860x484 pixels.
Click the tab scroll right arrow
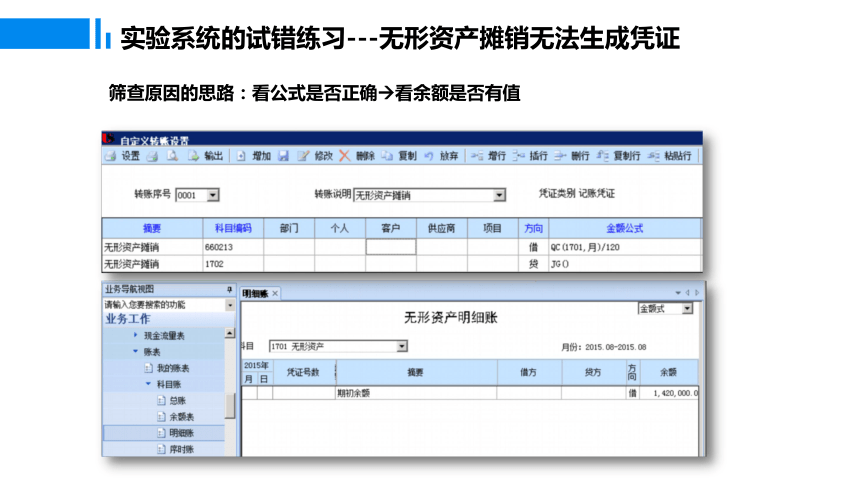point(697,293)
